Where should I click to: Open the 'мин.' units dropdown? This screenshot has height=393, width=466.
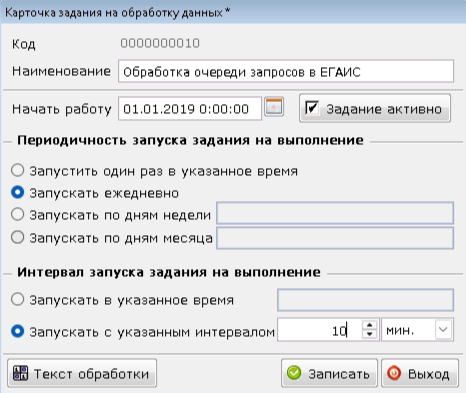point(443,330)
